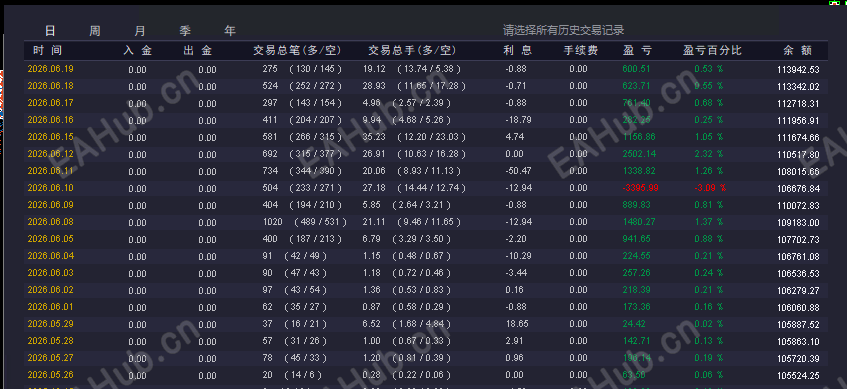Viewport: 847px width, 389px height.
Task: Click the 利息 column header
Action: click(517, 50)
